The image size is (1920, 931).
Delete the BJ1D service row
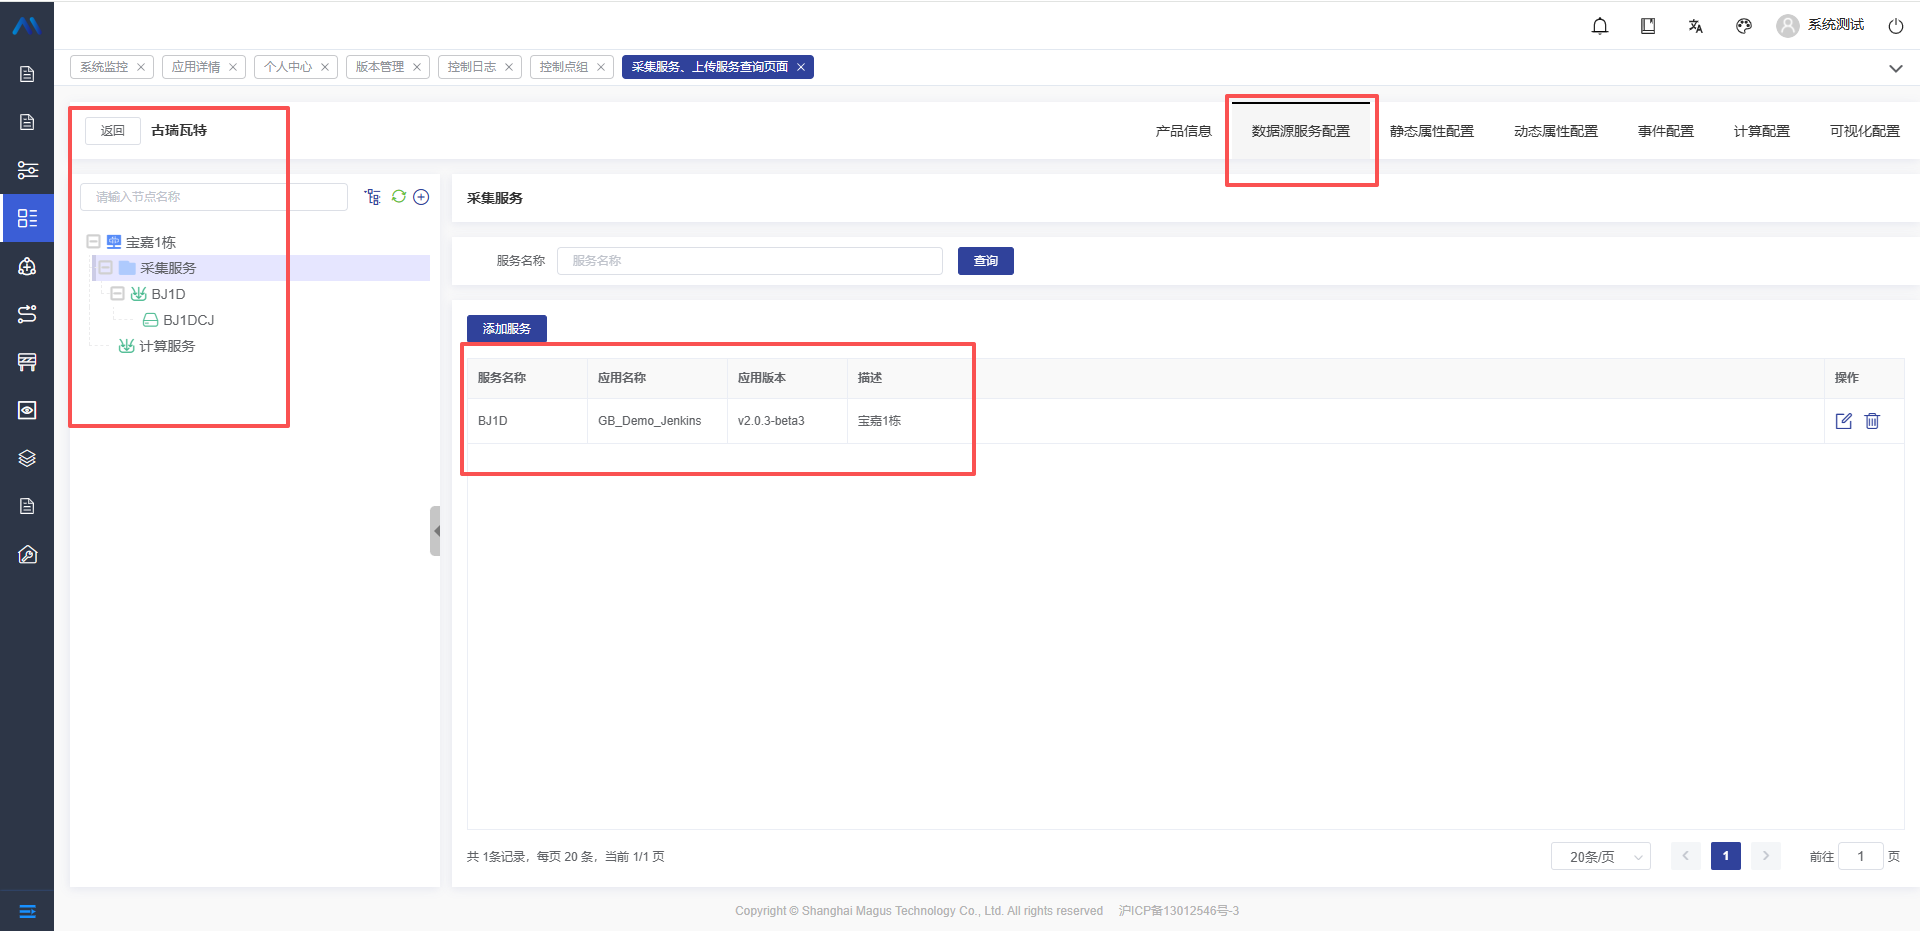pyautogui.click(x=1872, y=421)
